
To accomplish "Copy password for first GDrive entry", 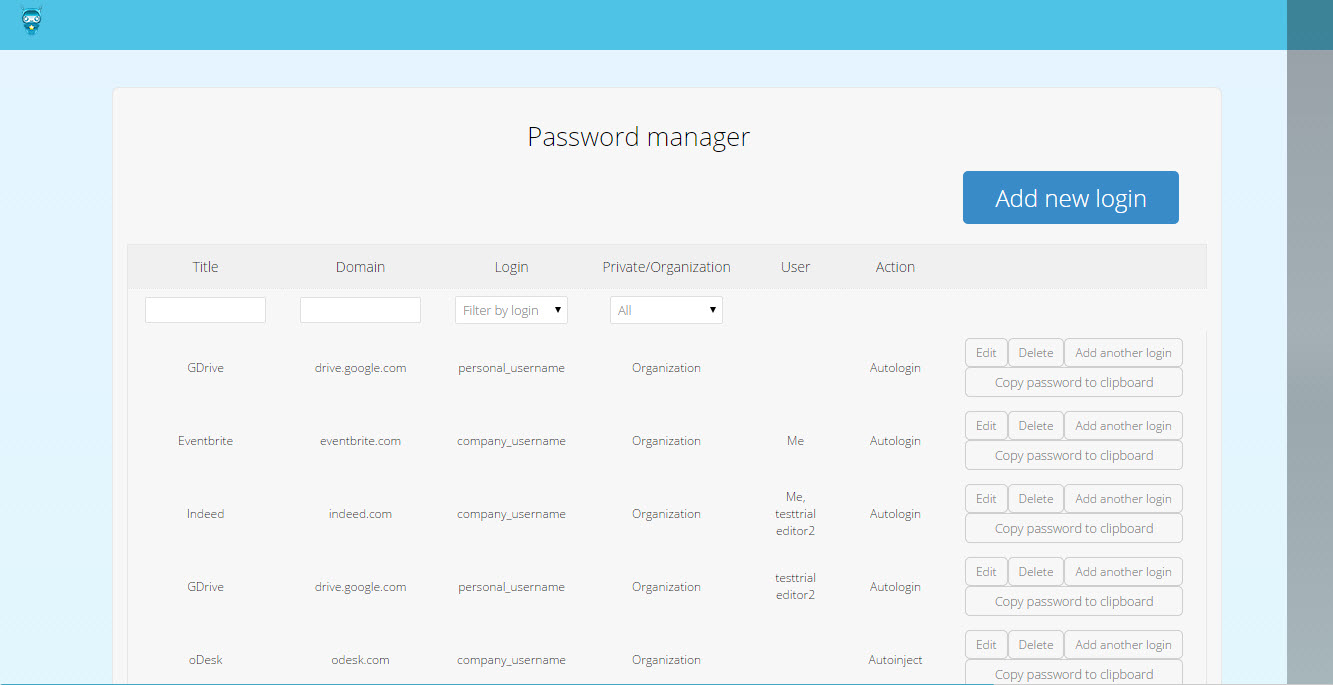I will 1073,383.
